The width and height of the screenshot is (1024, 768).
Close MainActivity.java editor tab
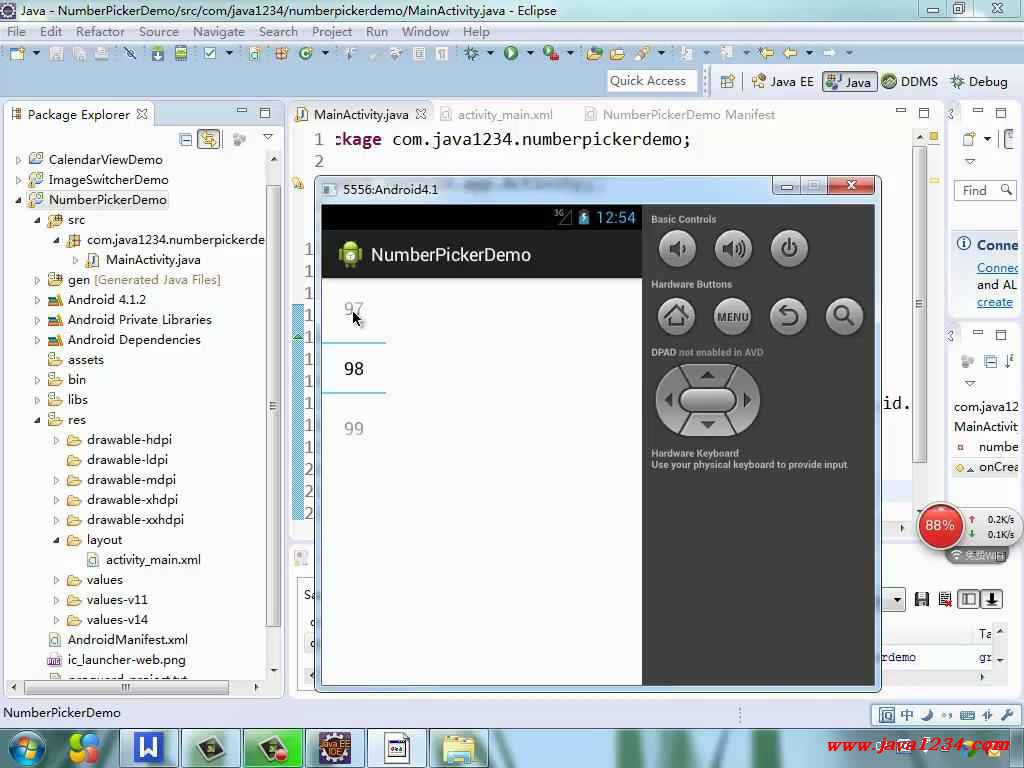tap(421, 114)
